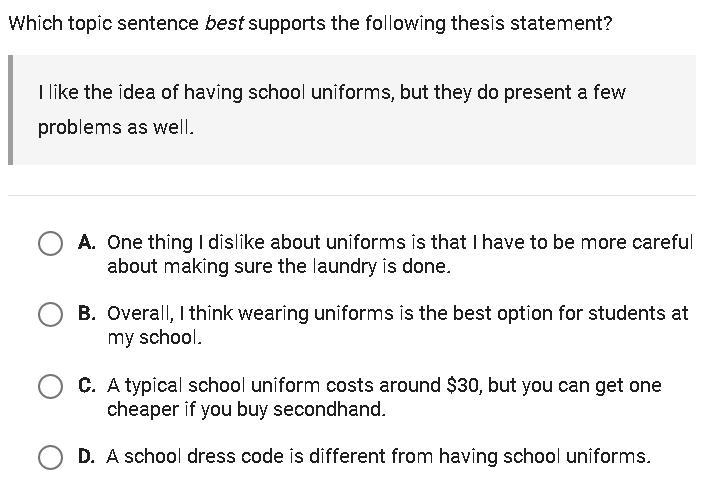
Task: Click the bold letter B. label
Action: coord(87,313)
